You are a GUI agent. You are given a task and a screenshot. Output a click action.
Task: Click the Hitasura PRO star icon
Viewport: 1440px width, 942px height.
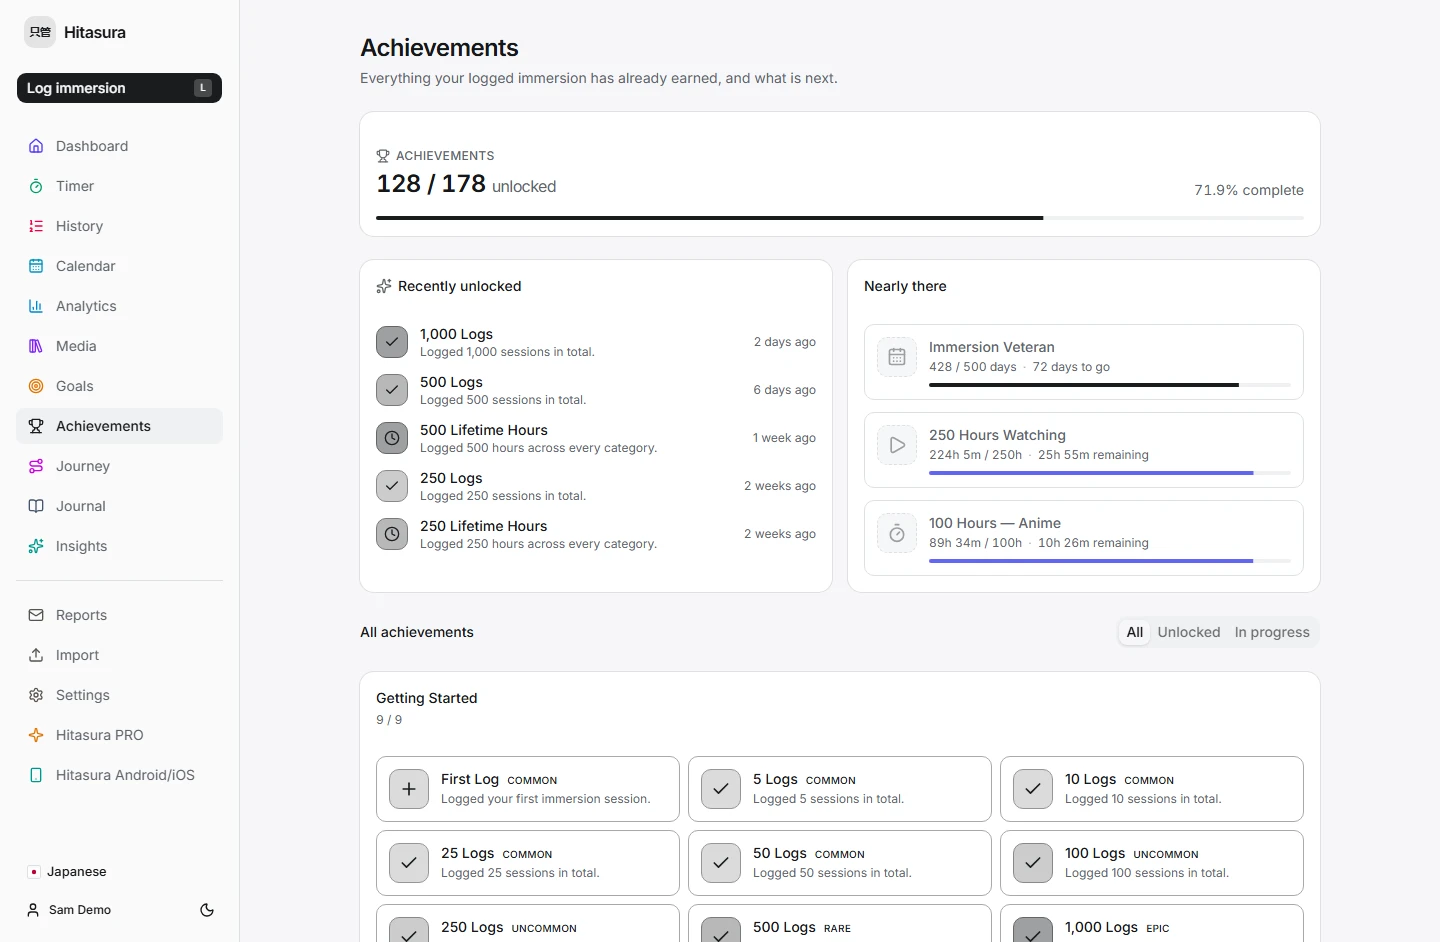click(36, 735)
